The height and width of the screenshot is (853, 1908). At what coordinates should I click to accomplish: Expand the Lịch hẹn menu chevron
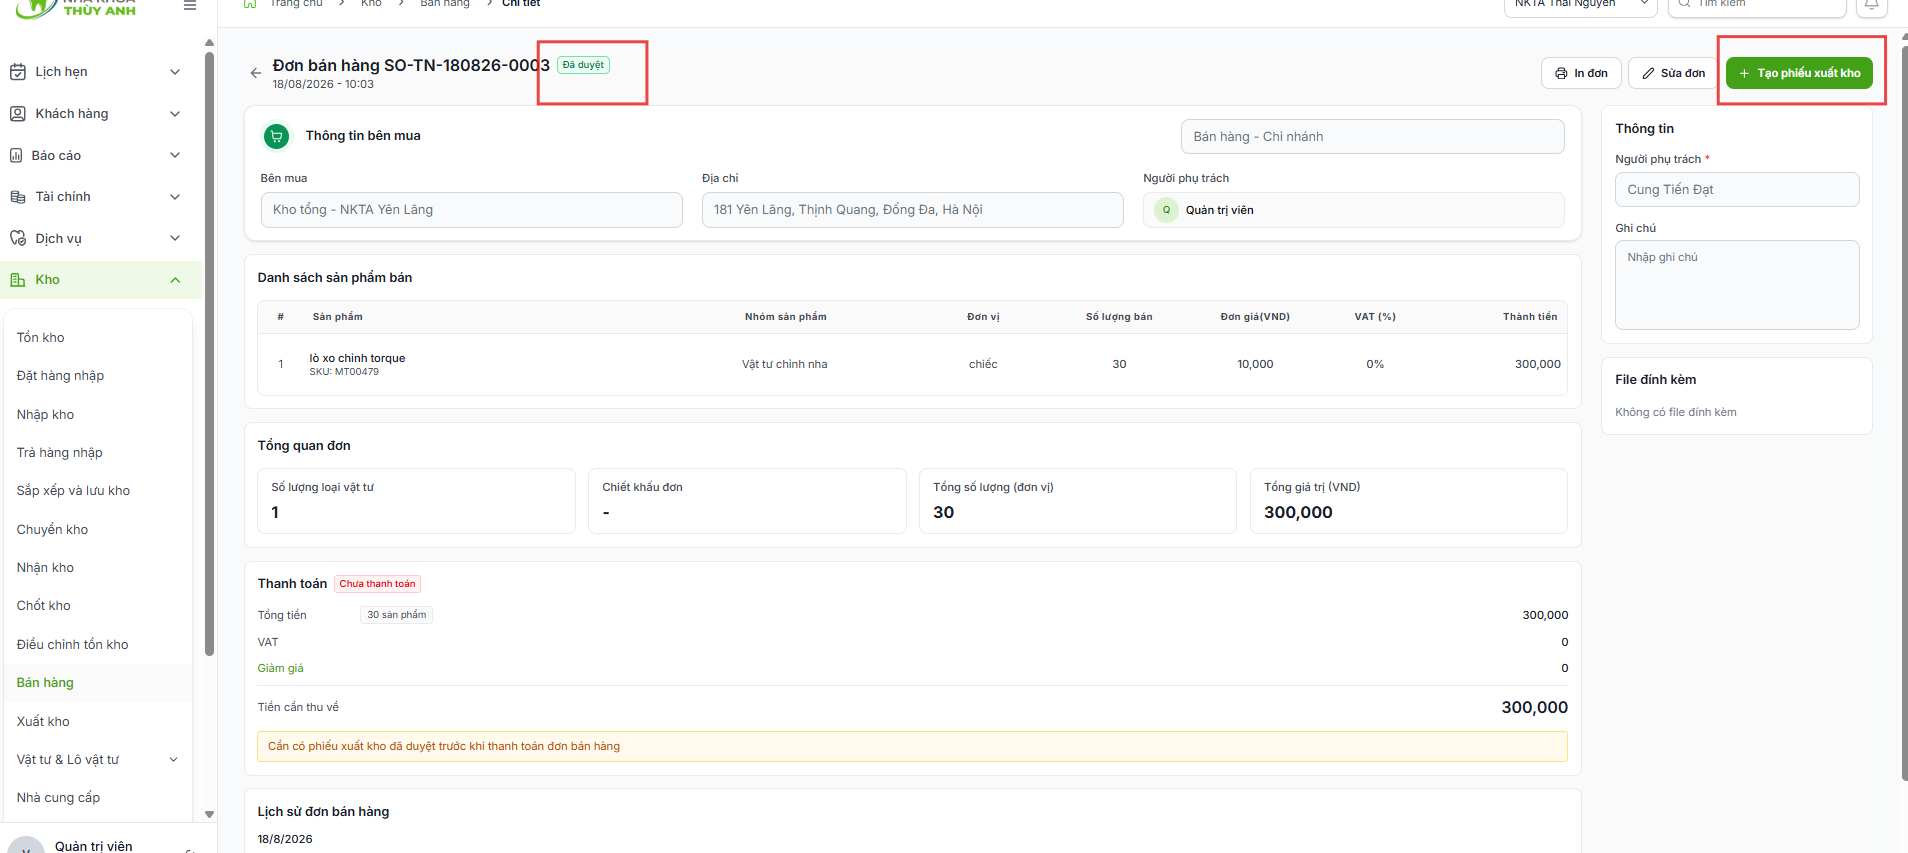[x=175, y=72]
